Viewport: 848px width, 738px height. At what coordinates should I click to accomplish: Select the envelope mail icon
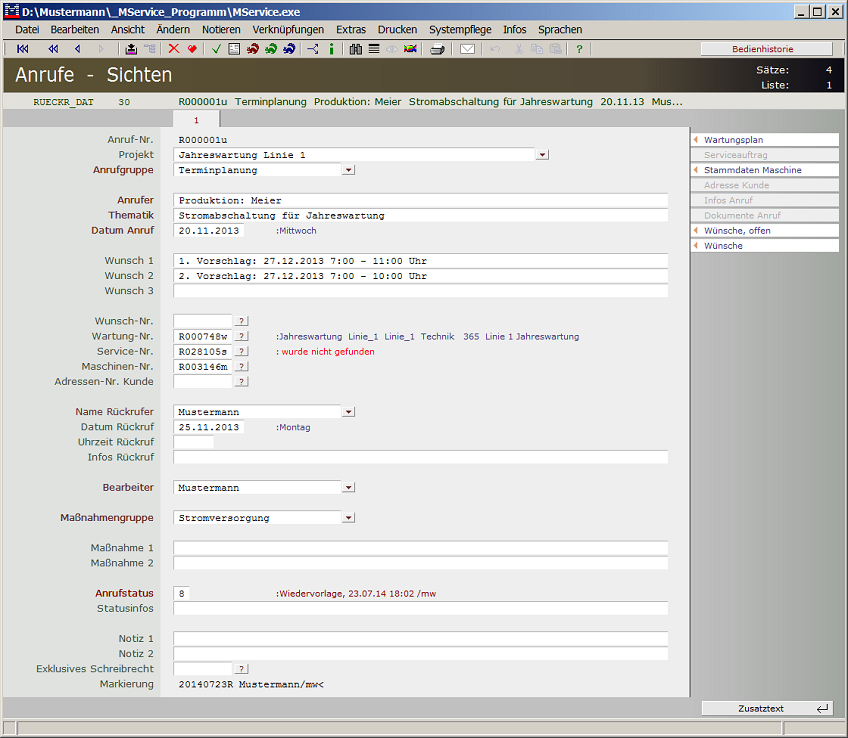click(x=468, y=49)
